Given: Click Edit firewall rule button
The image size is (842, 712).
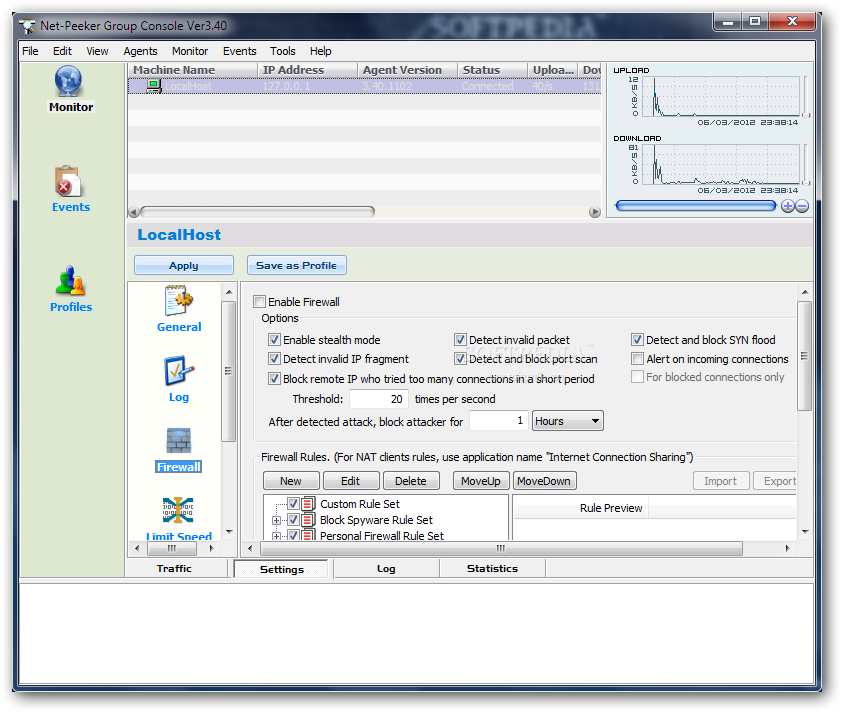Looking at the screenshot, I should click(x=351, y=481).
